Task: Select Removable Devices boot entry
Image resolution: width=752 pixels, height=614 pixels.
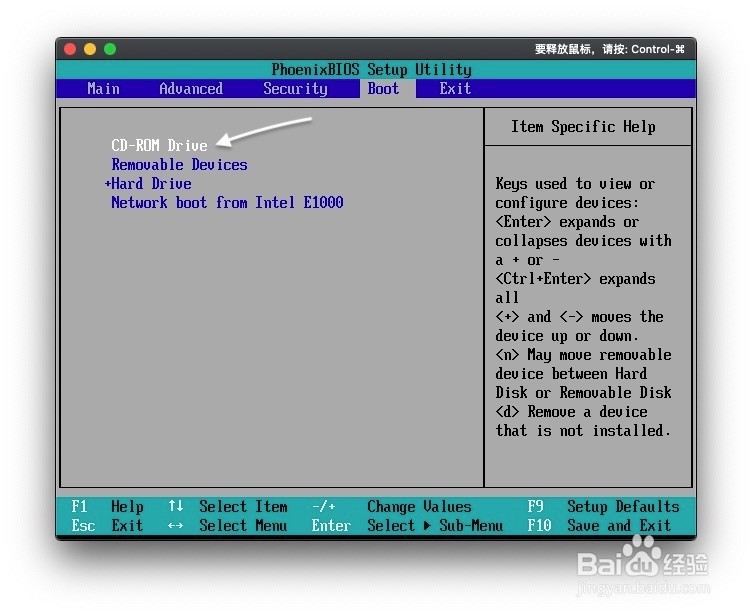Action: [179, 165]
